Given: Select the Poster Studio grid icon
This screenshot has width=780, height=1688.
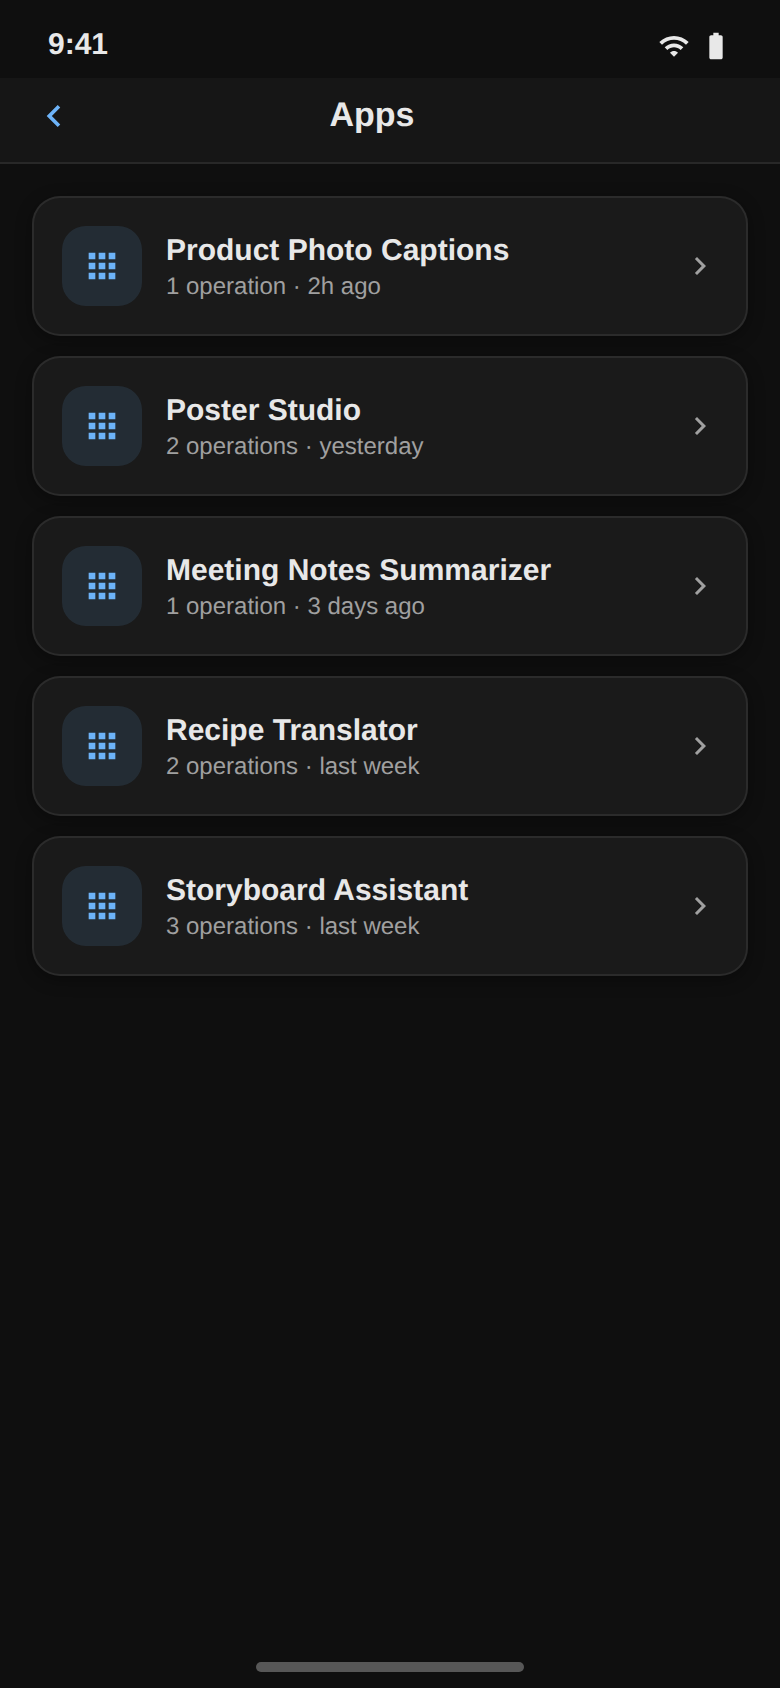Looking at the screenshot, I should click(x=102, y=426).
